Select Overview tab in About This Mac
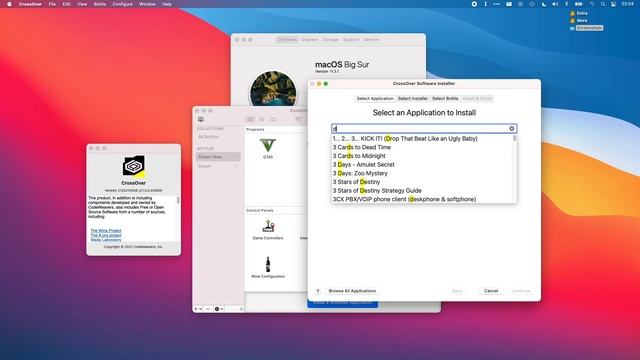640x360 pixels. pos(287,40)
